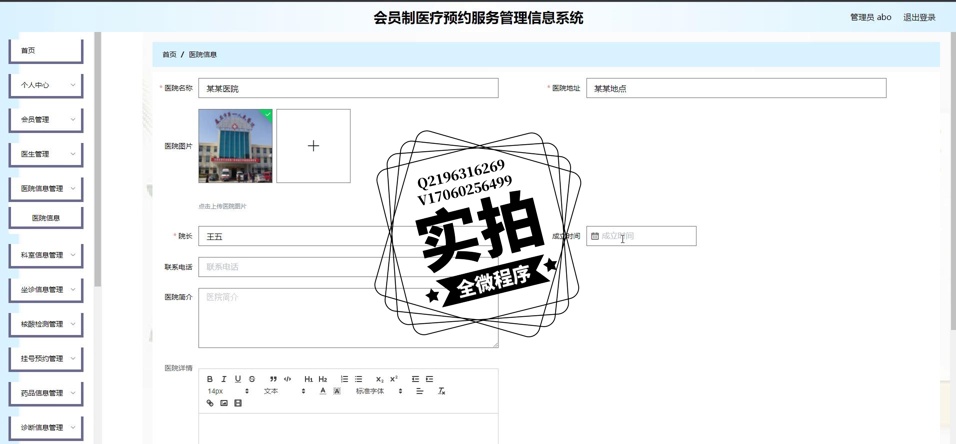Image resolution: width=956 pixels, height=444 pixels.
Task: Expand the 挂号预约管理 sidebar menu
Action: 46,359
